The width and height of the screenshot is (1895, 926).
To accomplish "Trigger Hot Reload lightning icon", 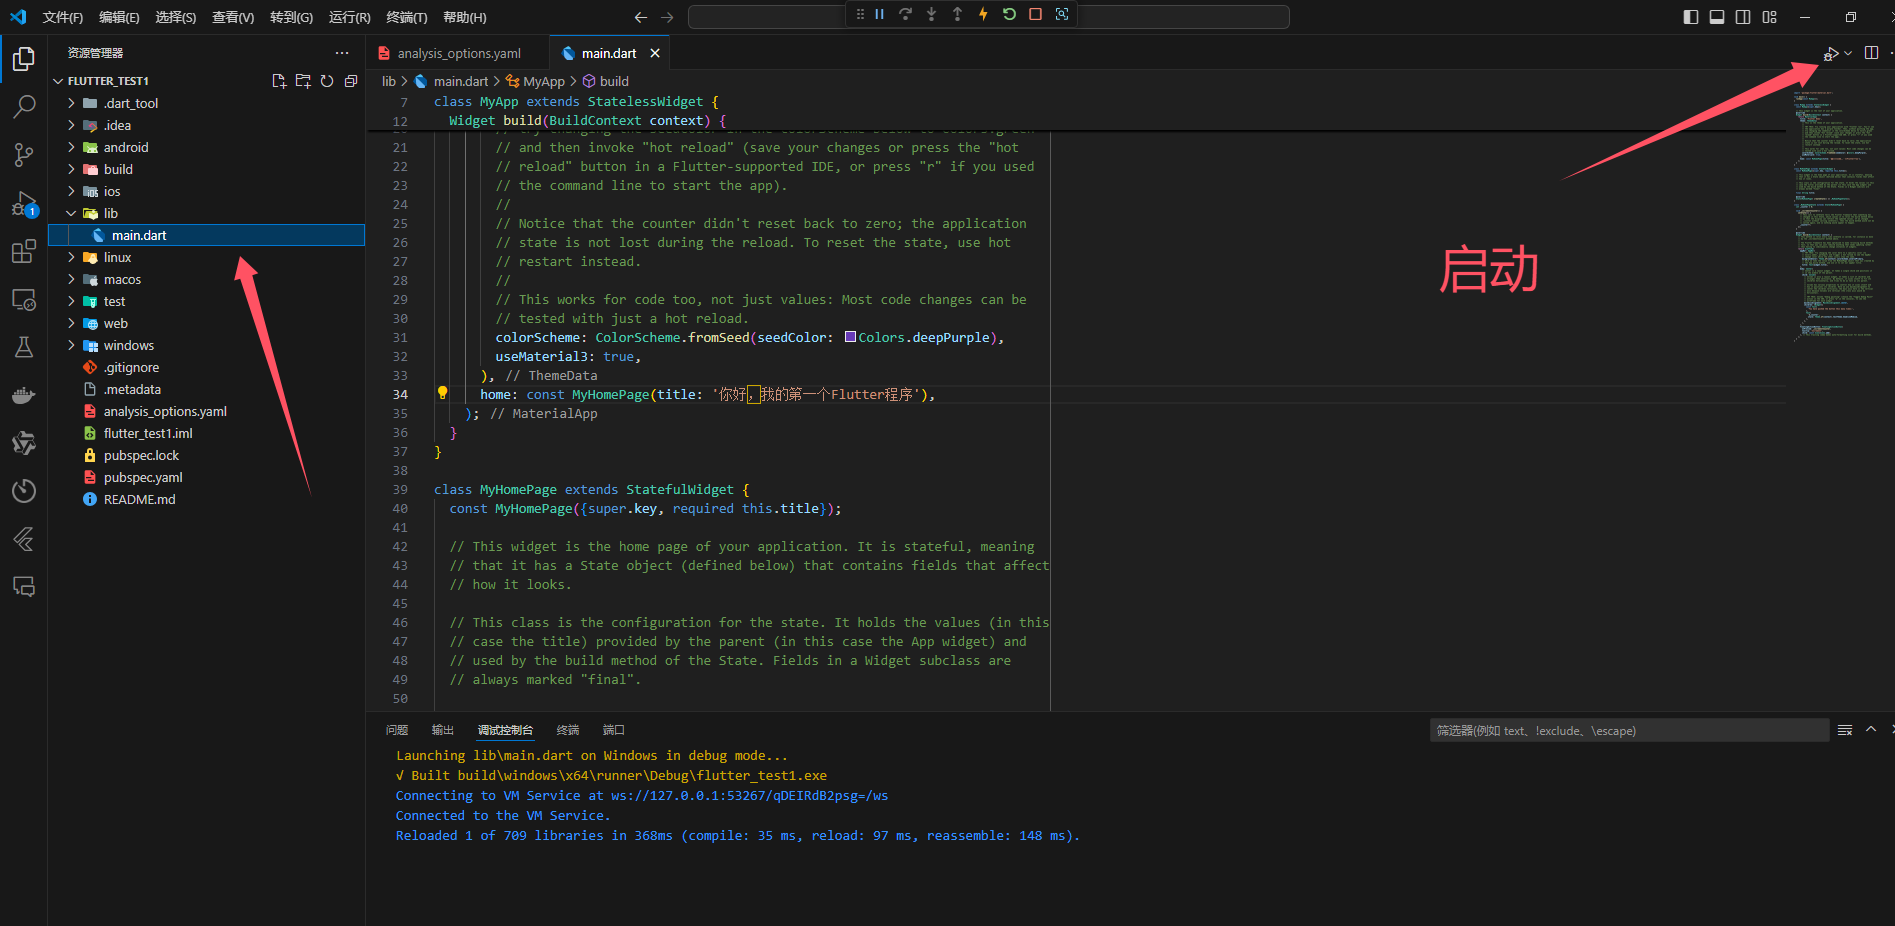I will 983,14.
